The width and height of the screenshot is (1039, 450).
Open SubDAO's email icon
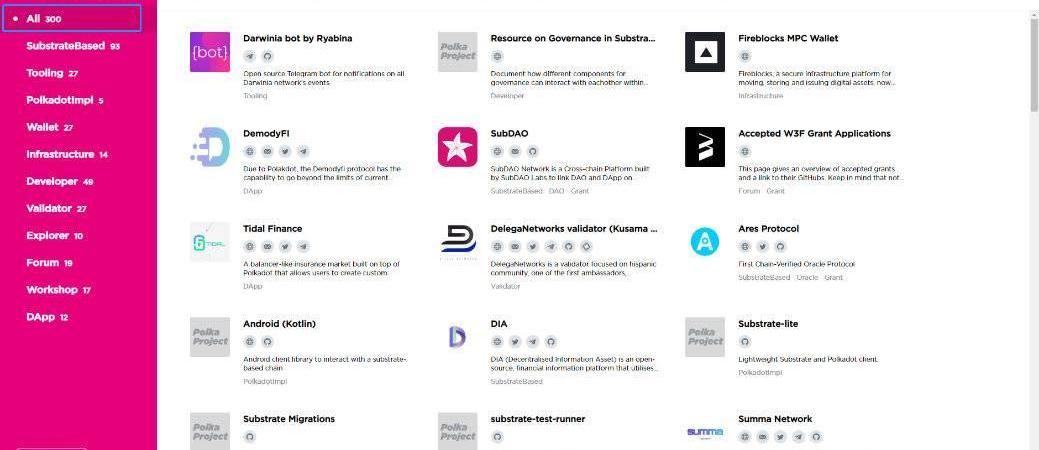515,151
